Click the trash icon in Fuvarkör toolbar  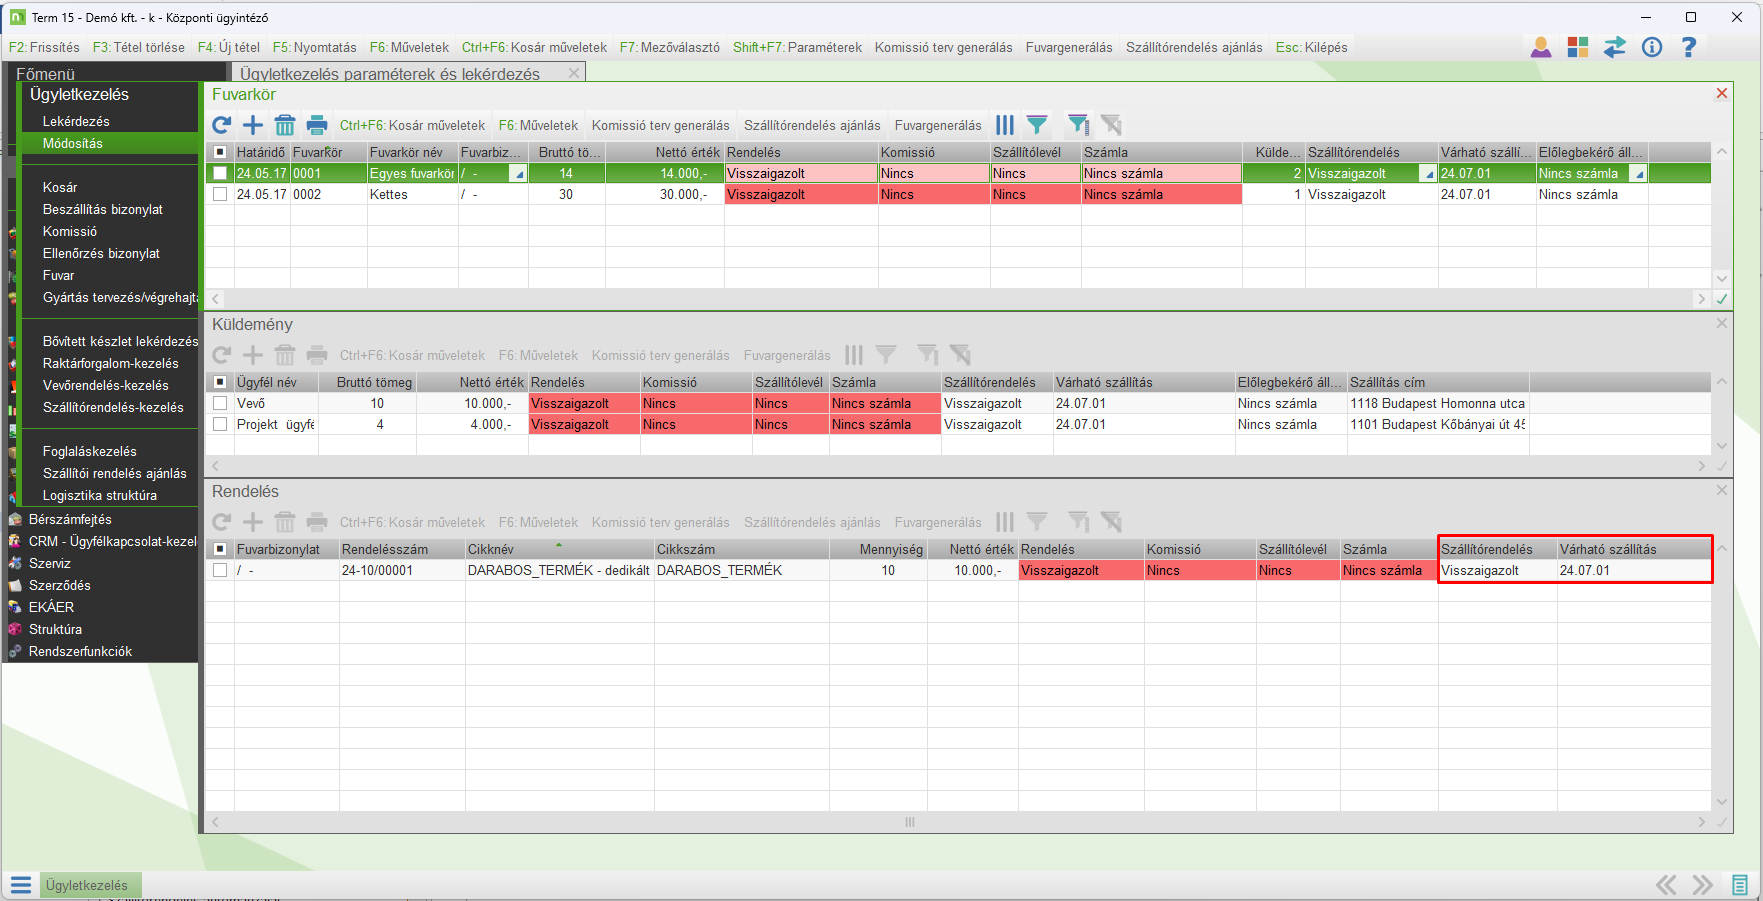point(285,125)
